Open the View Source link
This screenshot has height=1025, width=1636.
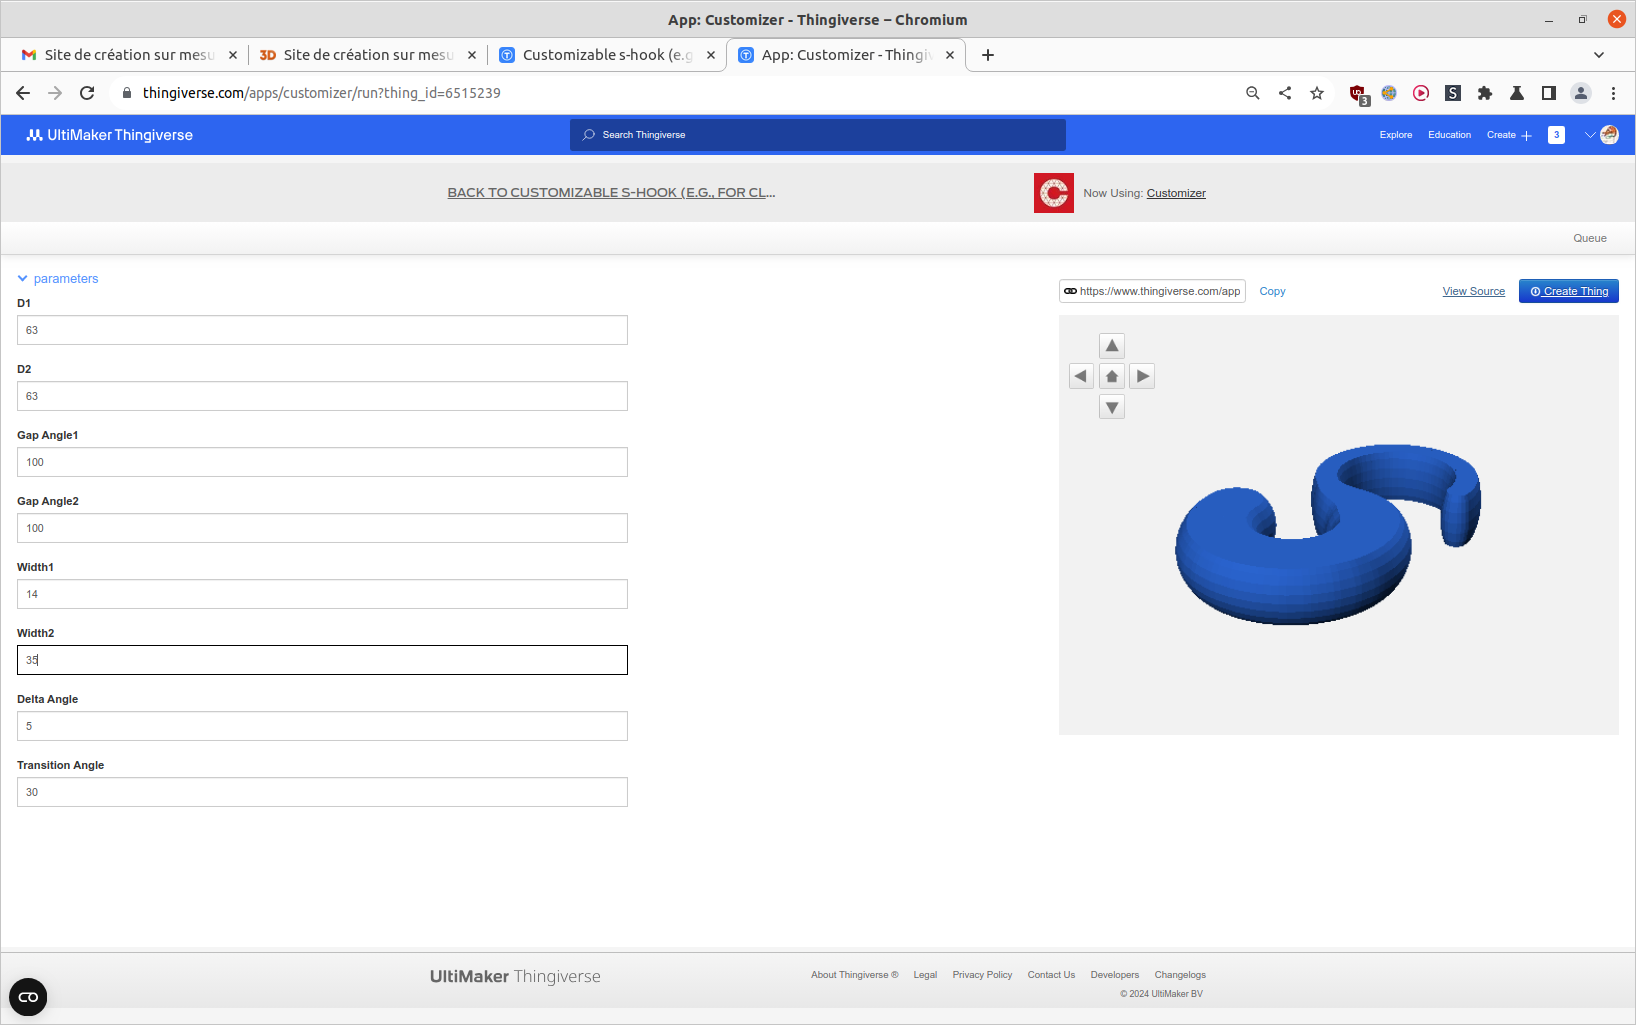[1473, 292]
